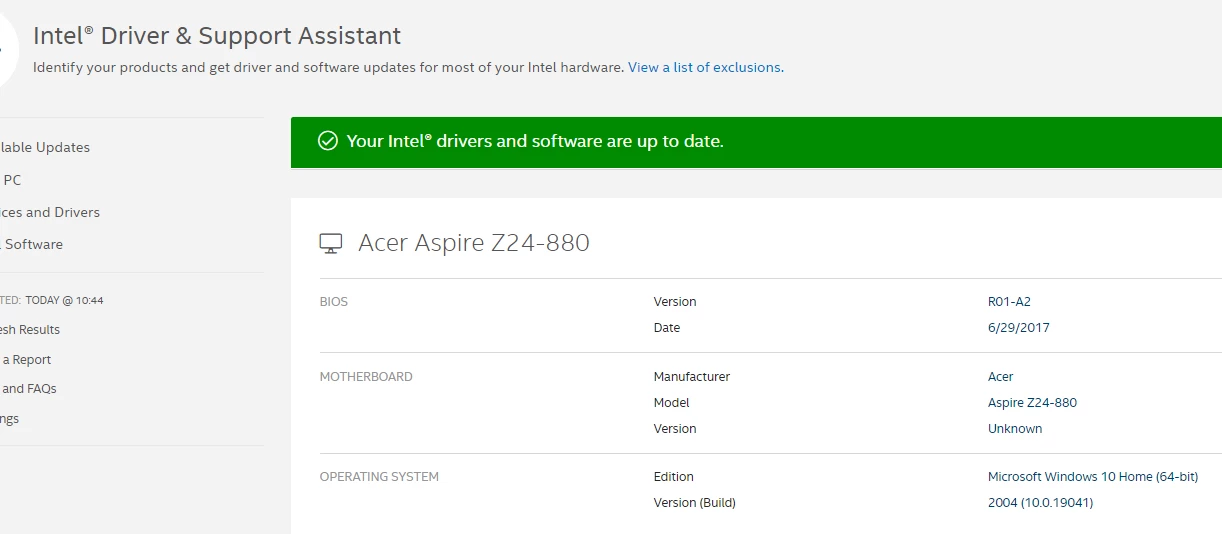Click the Intel logo circle at top left

(7, 52)
